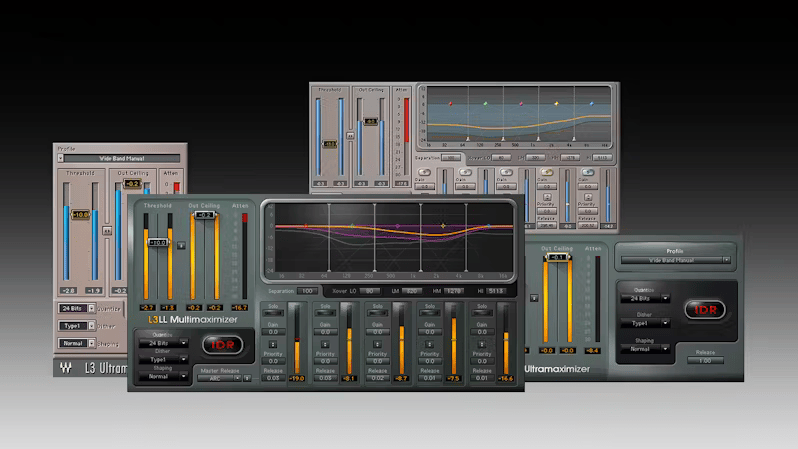Click L3-LL Threshold fader handle -10.0
The image size is (798, 449).
tap(158, 242)
